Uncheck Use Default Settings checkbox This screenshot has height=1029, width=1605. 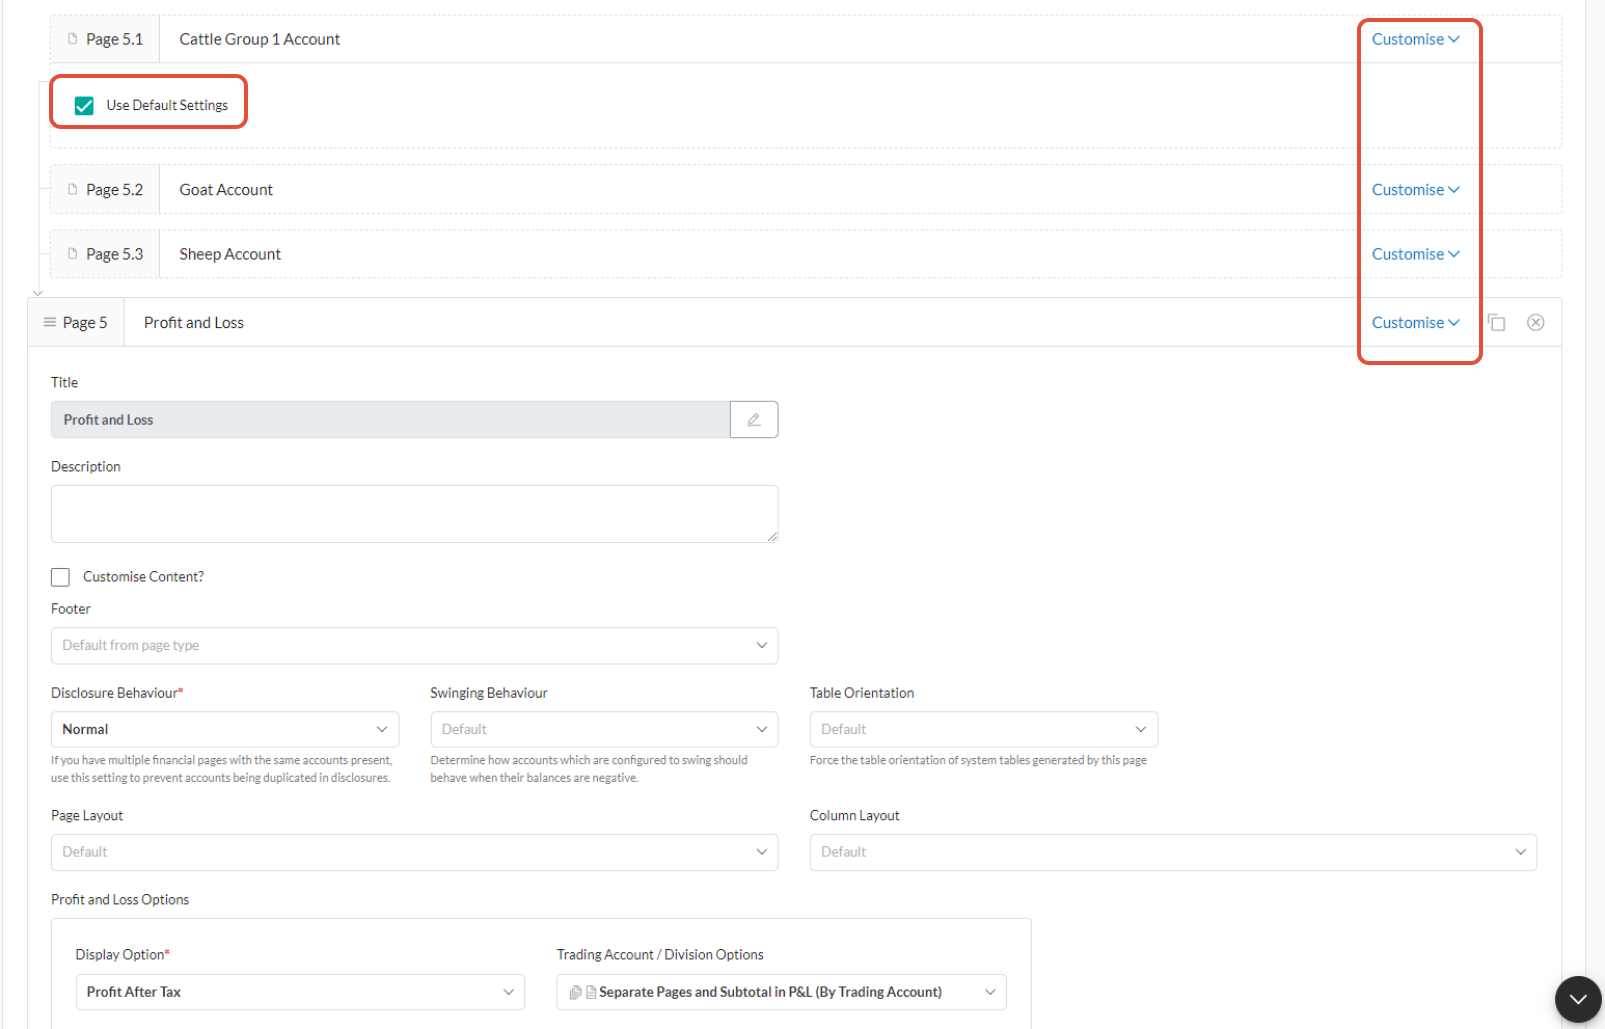point(84,105)
